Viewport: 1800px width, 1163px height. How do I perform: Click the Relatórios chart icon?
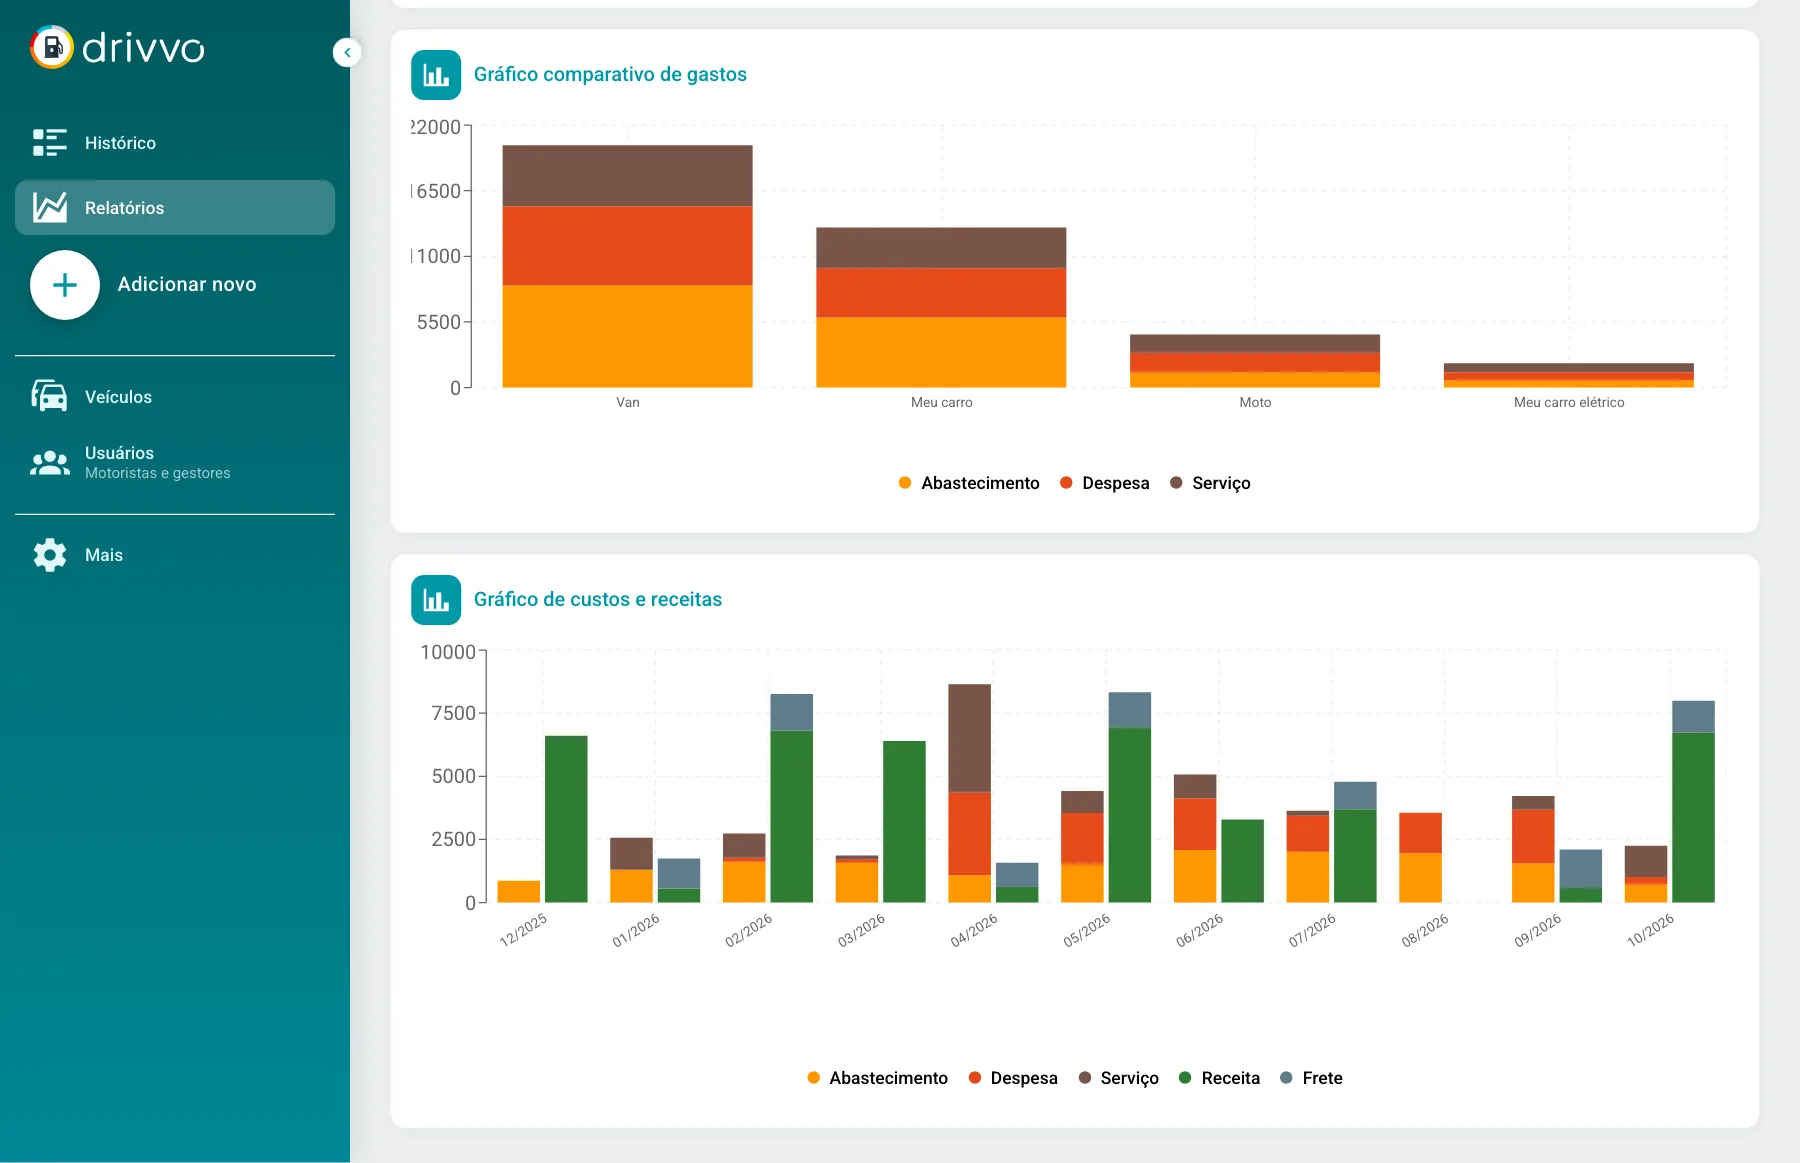[x=50, y=207]
